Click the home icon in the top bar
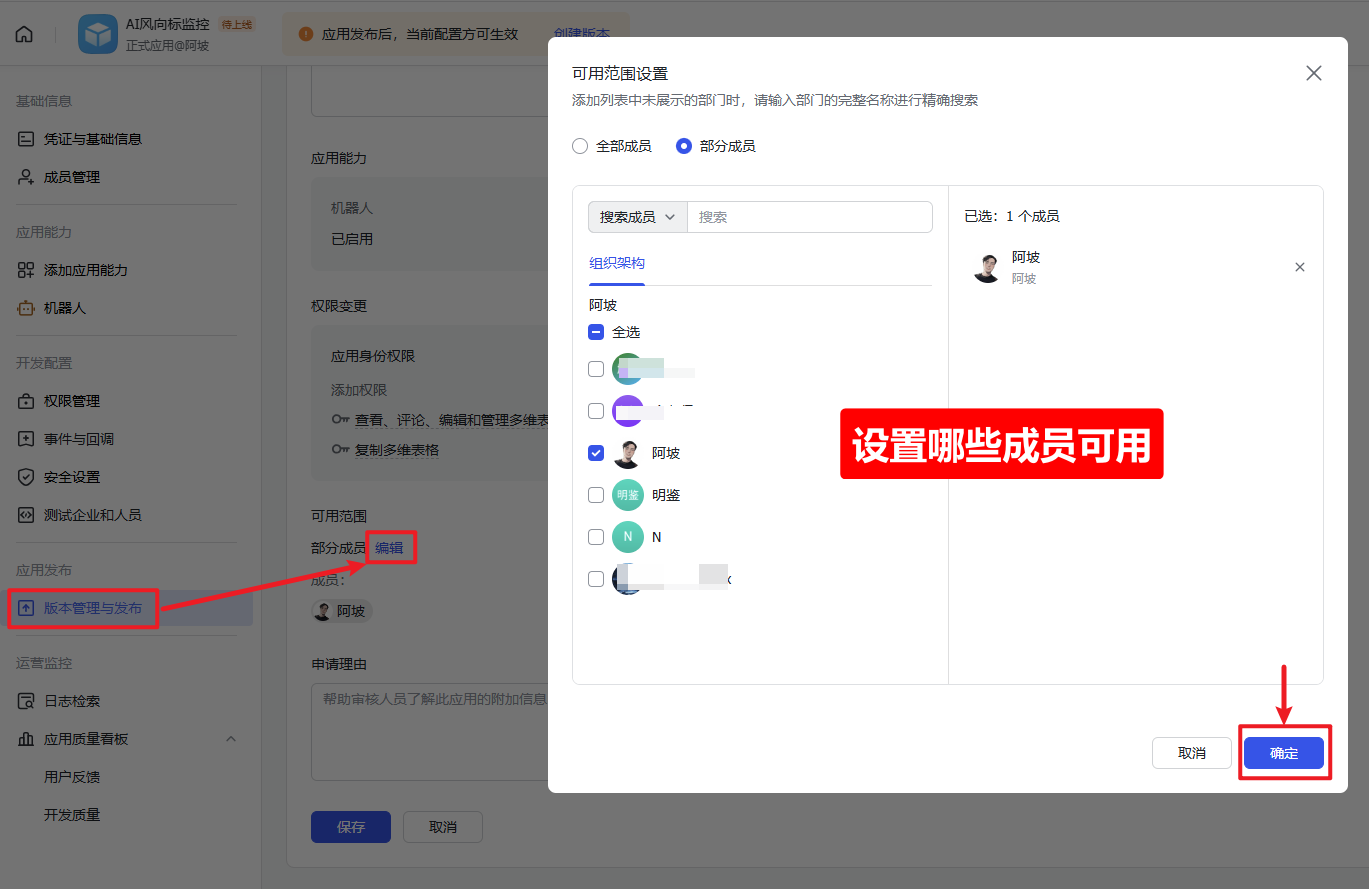This screenshot has width=1369, height=889. pyautogui.click(x=24, y=34)
